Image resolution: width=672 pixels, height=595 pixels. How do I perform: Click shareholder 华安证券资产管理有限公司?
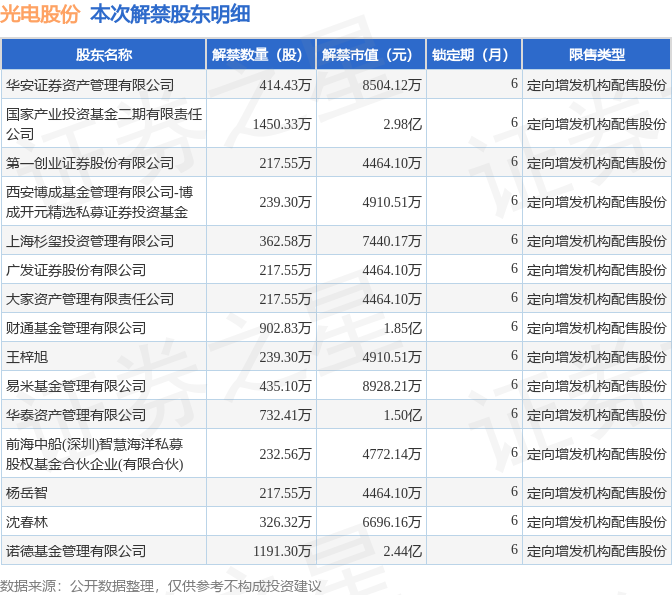(x=90, y=85)
